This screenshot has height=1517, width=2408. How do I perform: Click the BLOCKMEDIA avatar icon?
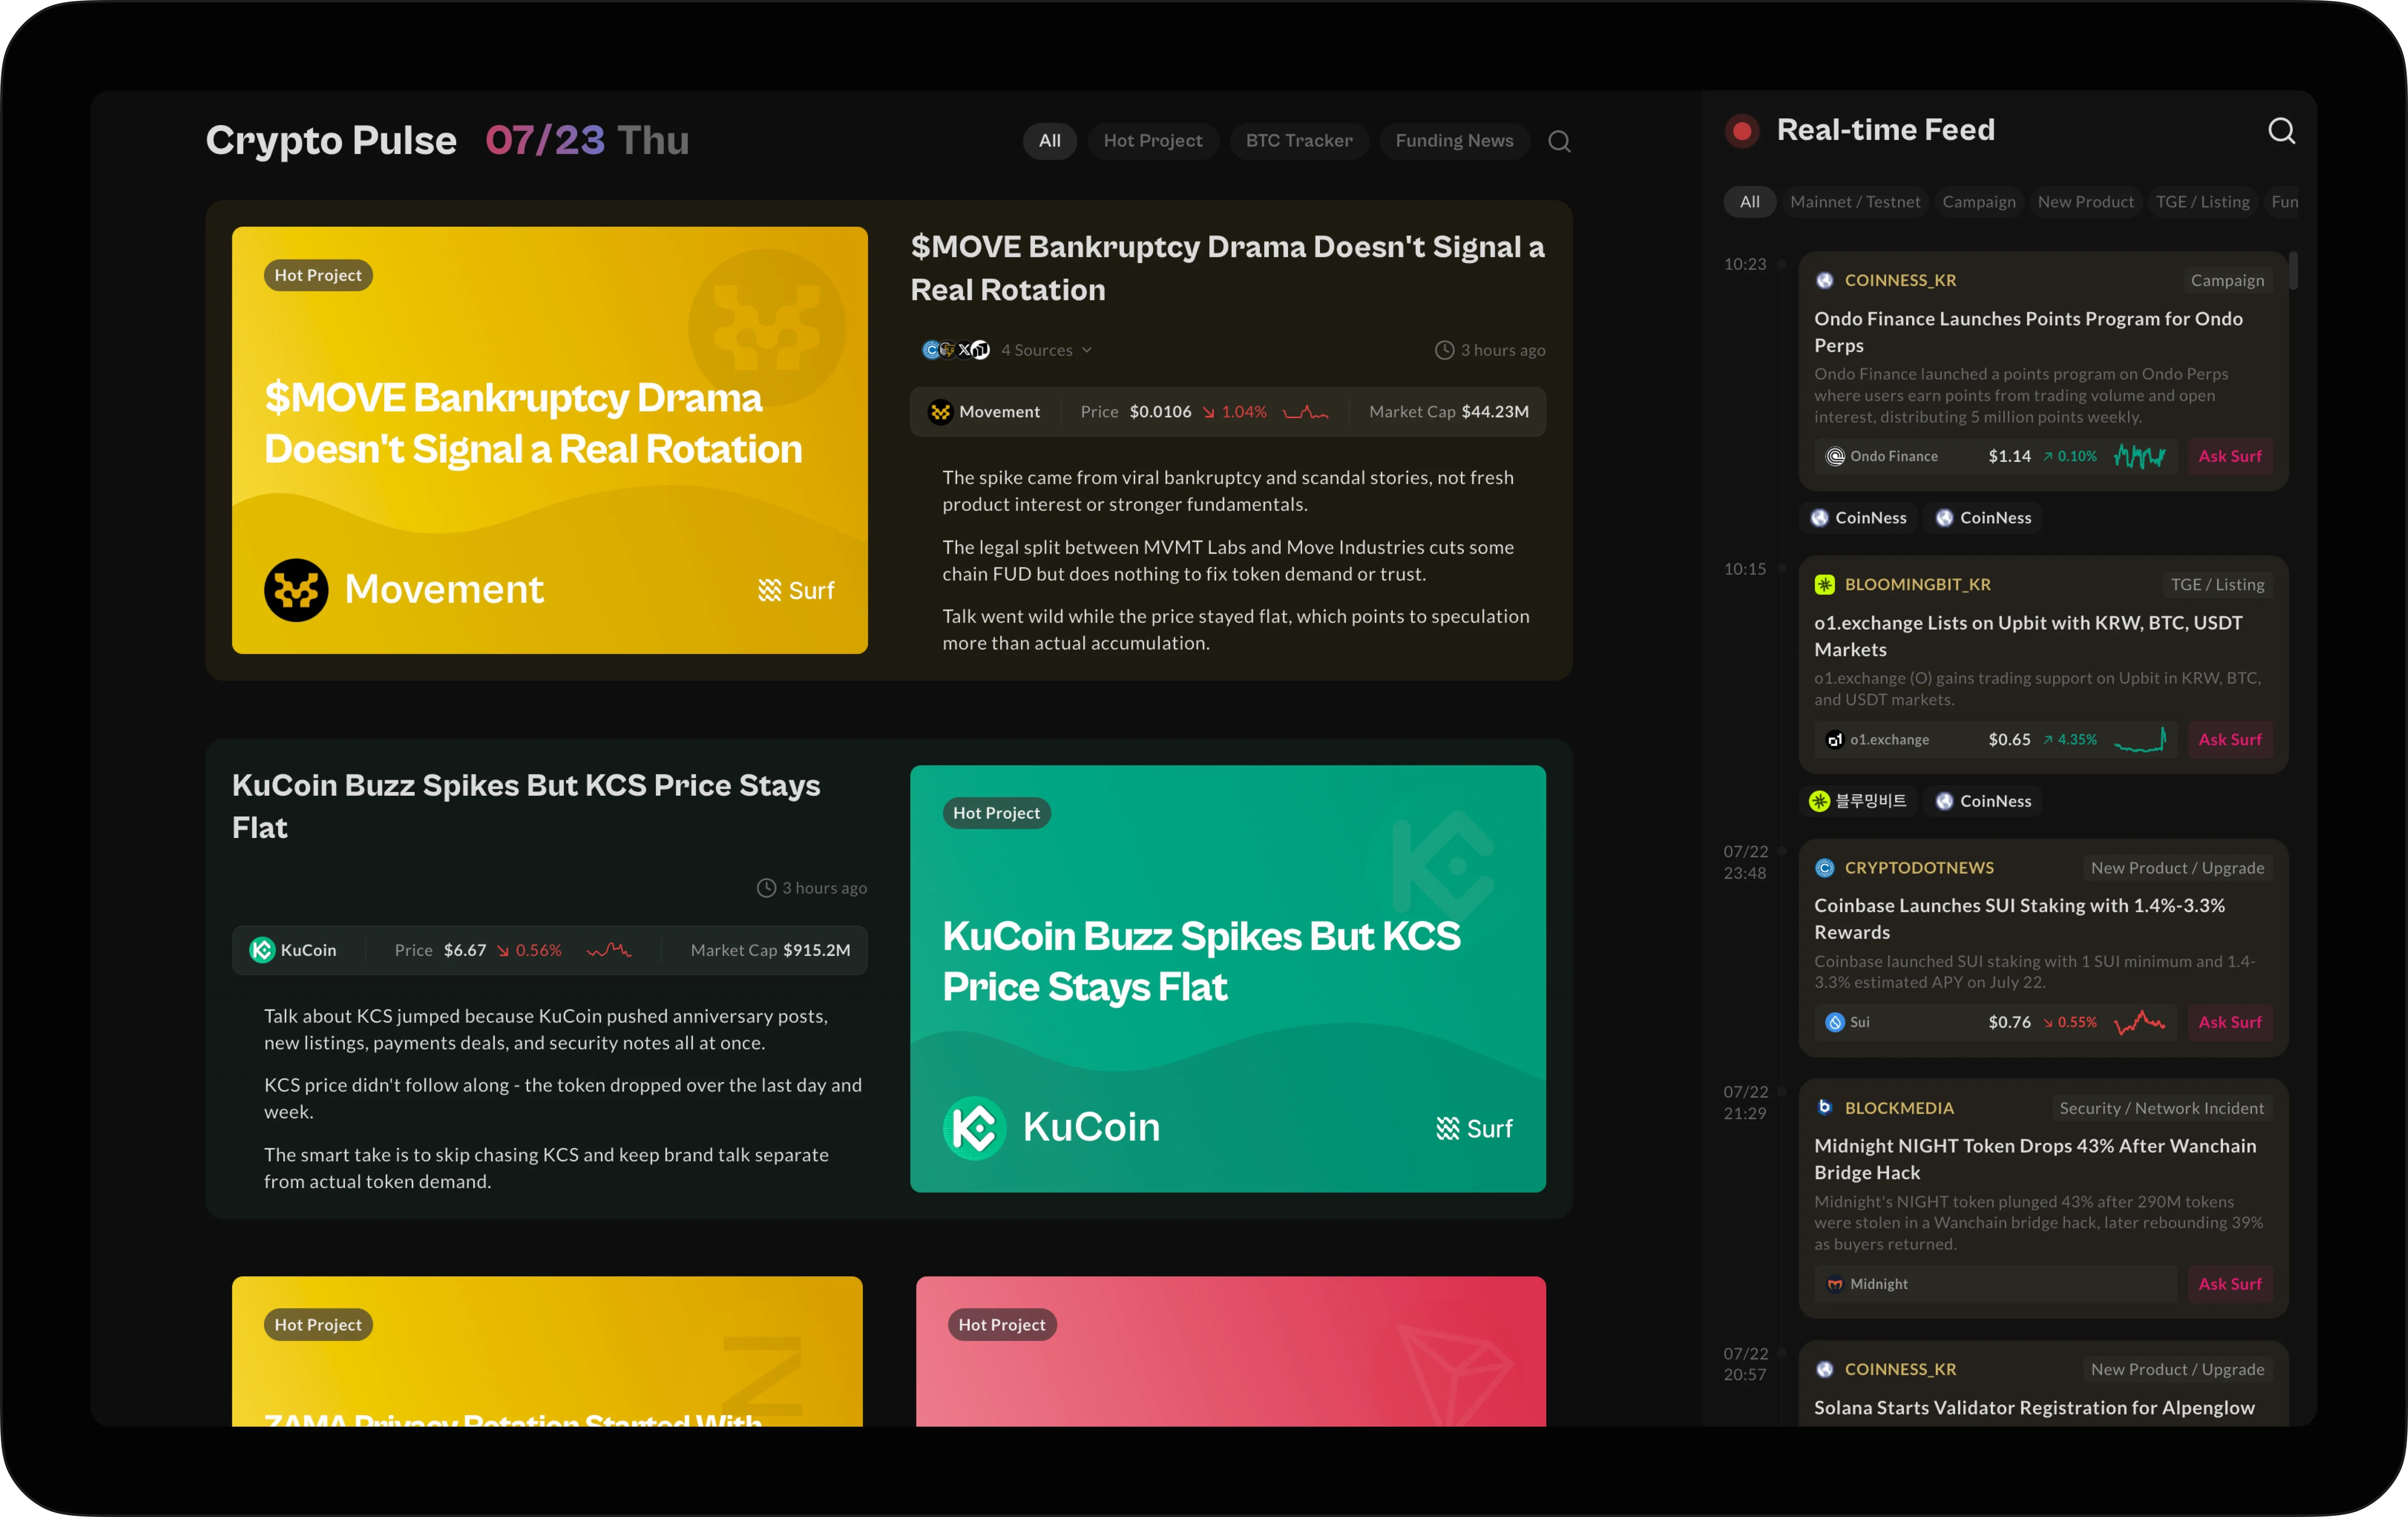coord(1825,1108)
